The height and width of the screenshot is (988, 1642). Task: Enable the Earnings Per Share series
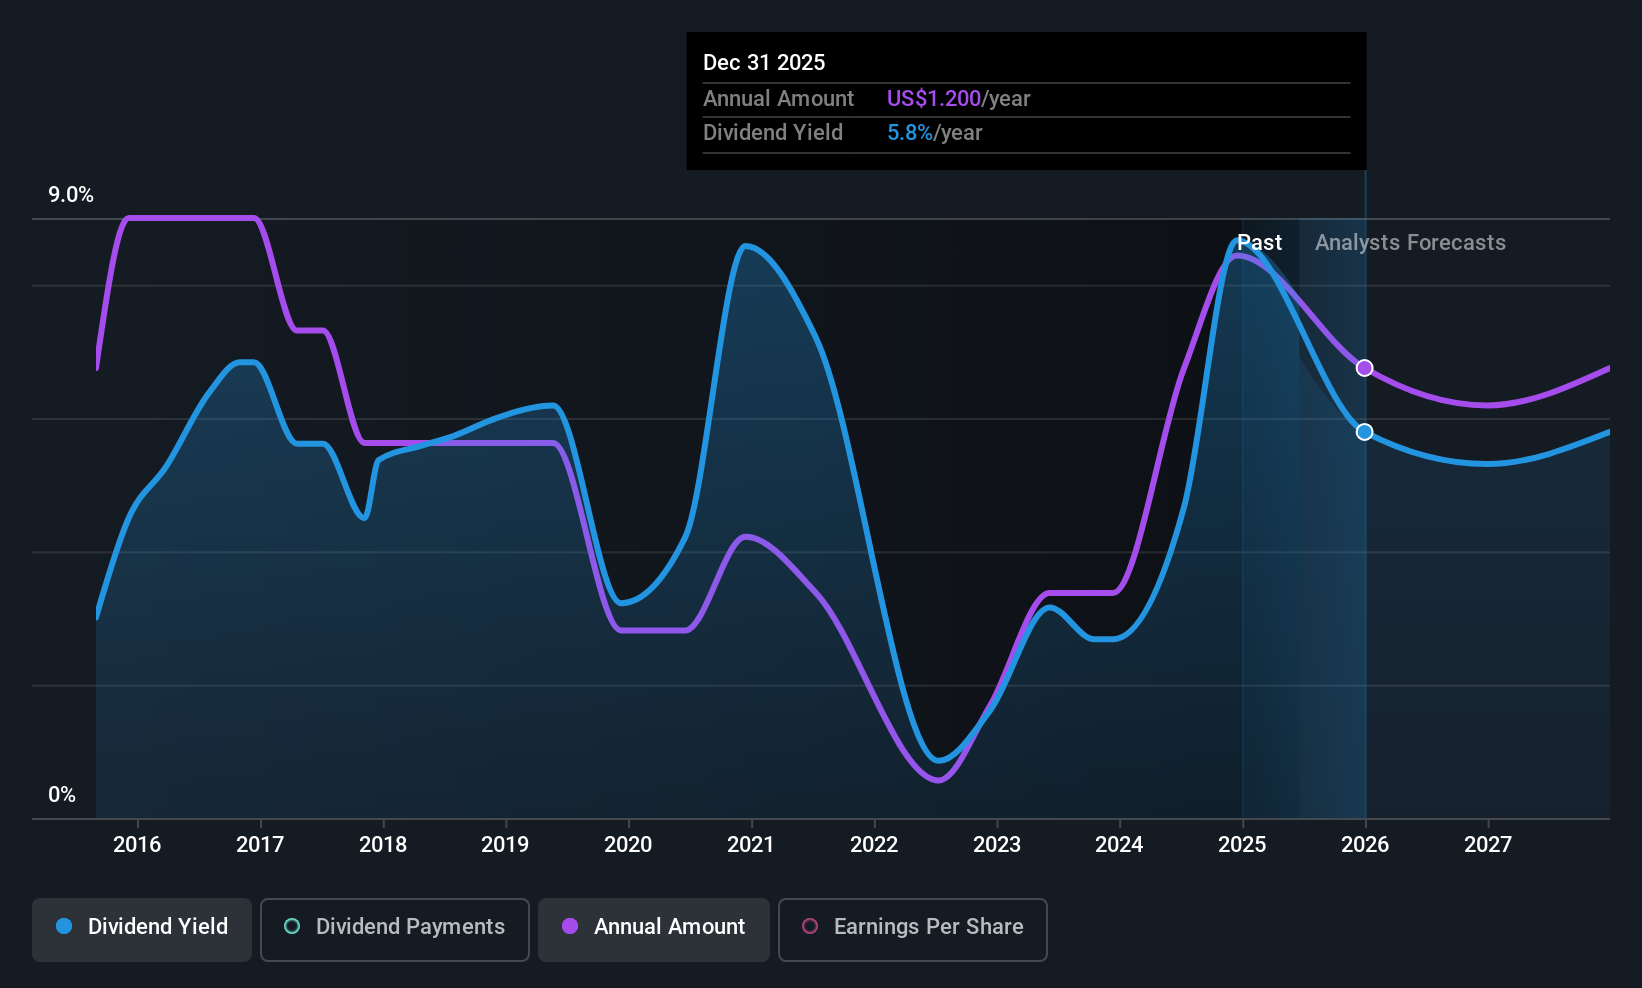pos(913,930)
